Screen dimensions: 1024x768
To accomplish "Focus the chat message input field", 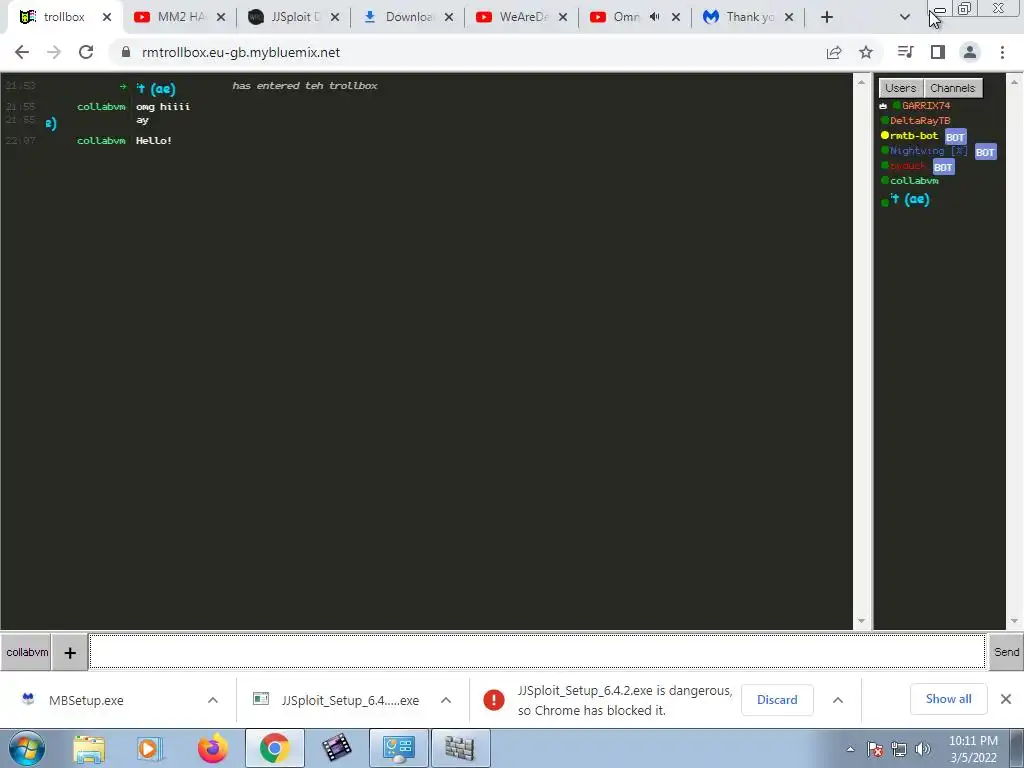I will [x=537, y=652].
